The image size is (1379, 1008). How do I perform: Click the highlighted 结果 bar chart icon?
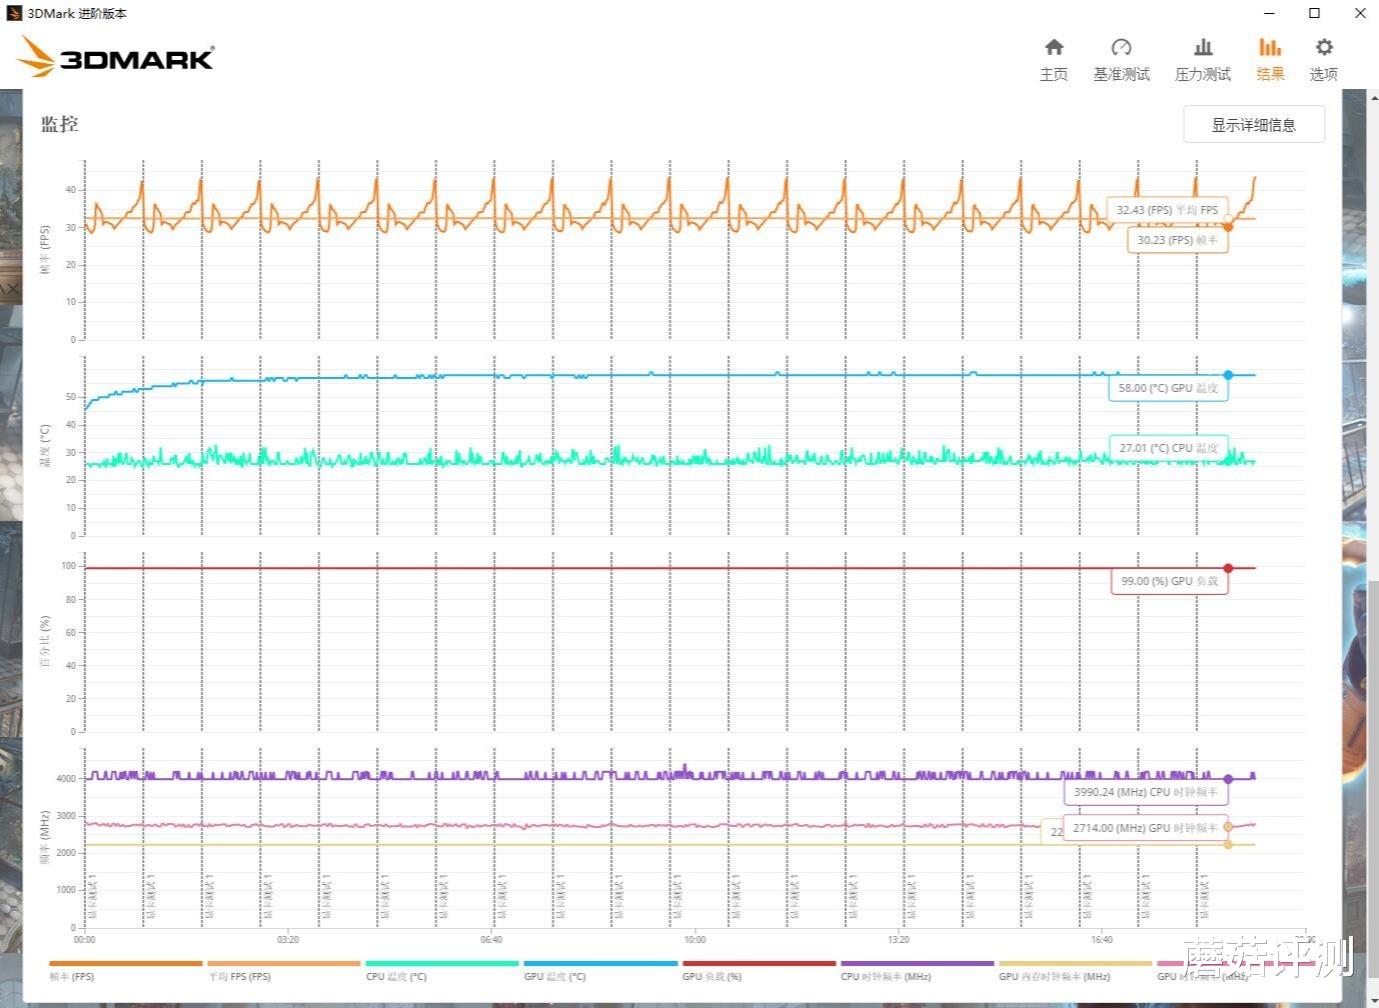tap(1269, 47)
